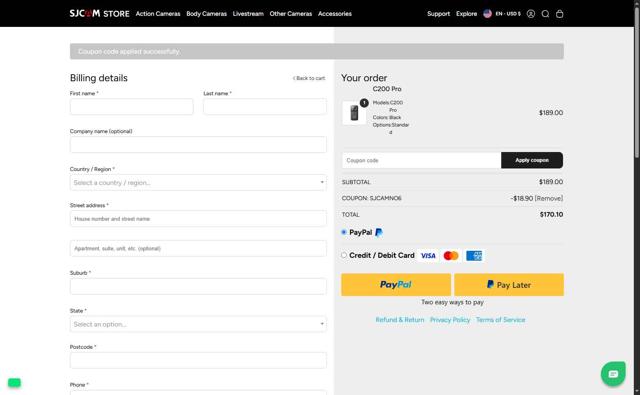Open the State dropdown
The width and height of the screenshot is (640, 395).
(198, 324)
